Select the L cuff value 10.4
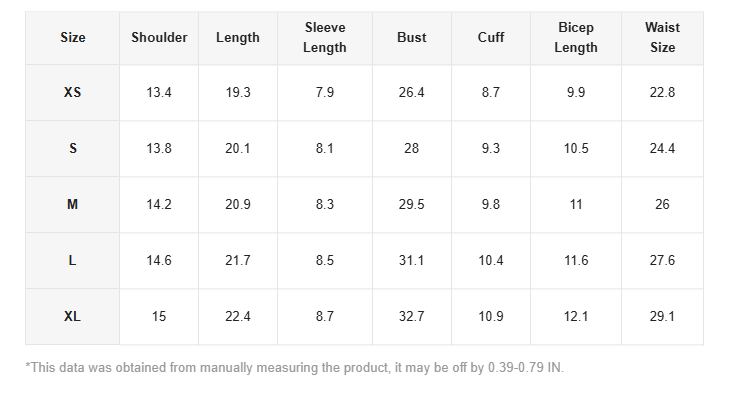Viewport: 741px width, 401px height. pyautogui.click(x=491, y=261)
